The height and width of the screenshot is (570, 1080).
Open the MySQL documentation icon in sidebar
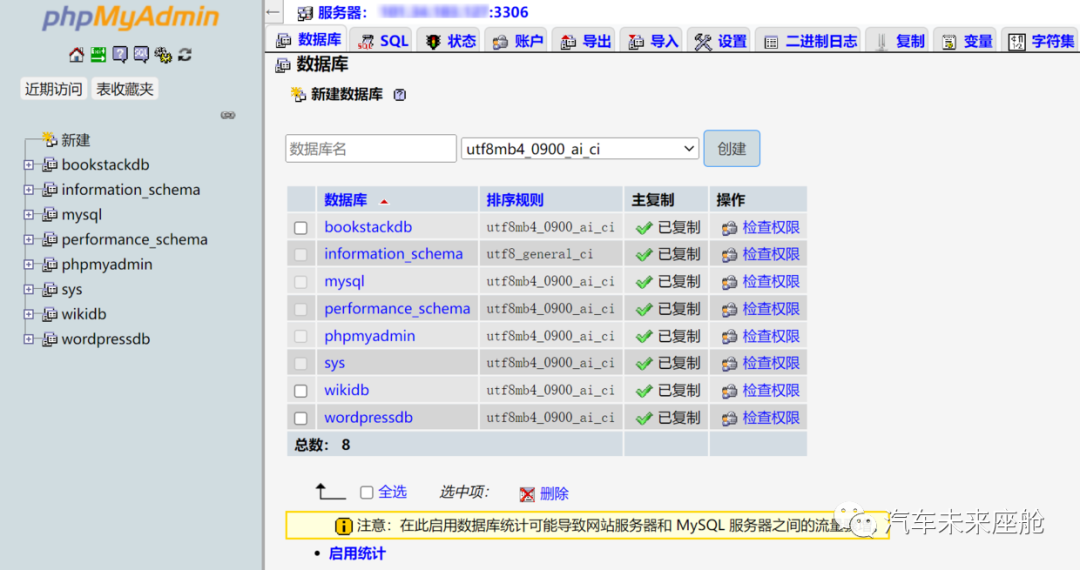141,54
